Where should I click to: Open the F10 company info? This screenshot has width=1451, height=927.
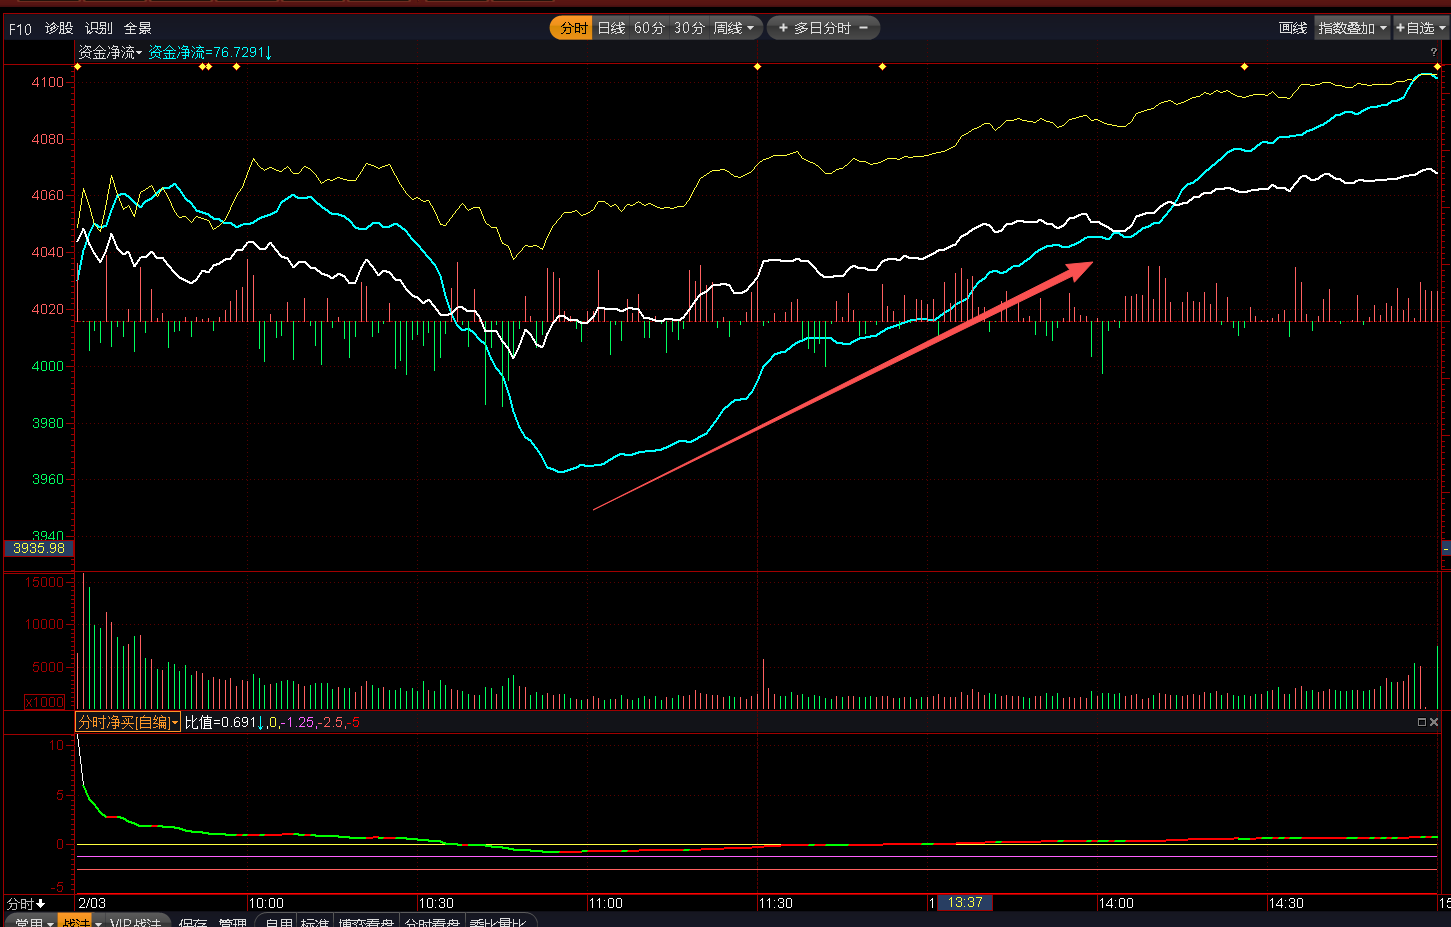(20, 29)
